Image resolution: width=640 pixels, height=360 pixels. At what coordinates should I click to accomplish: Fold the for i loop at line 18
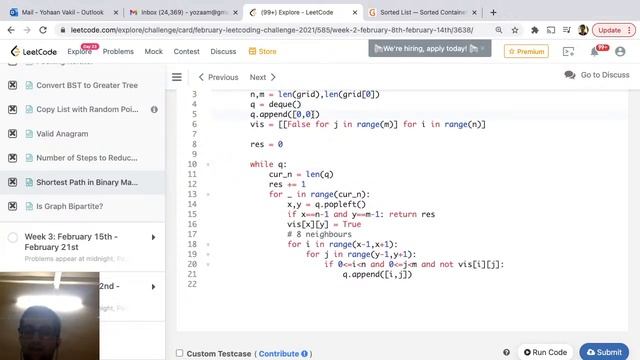208,244
